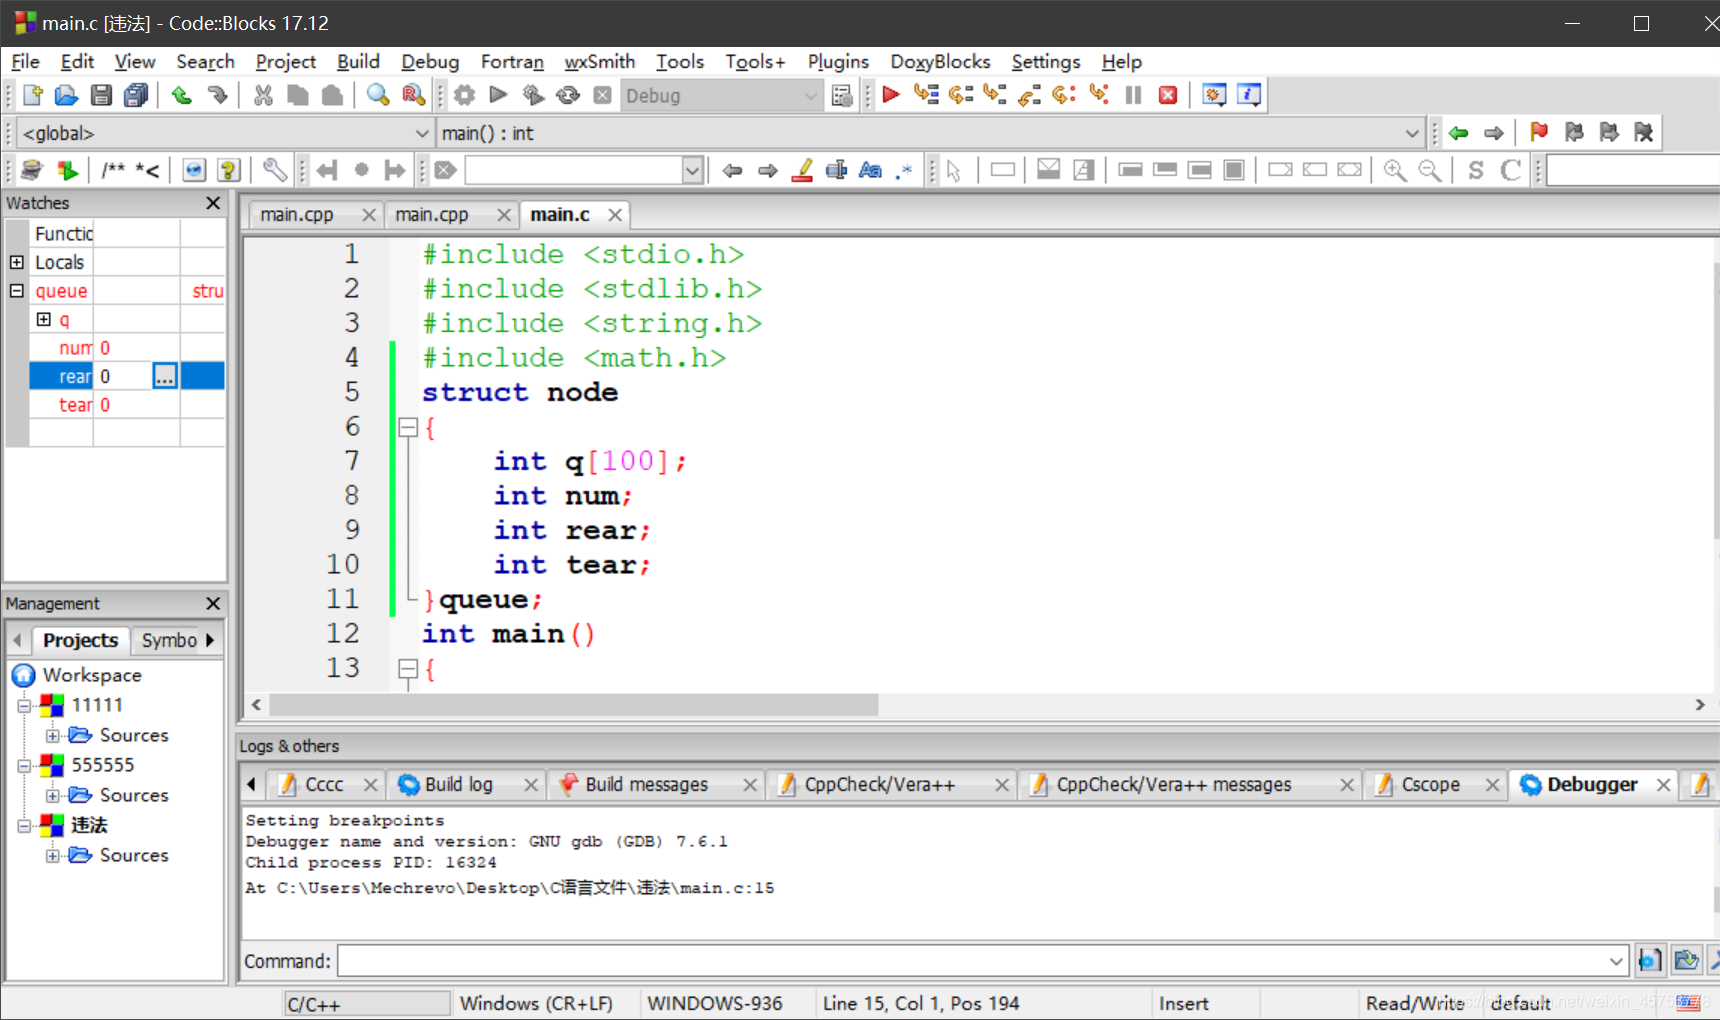Clear all bookmarks icon

tap(1643, 132)
